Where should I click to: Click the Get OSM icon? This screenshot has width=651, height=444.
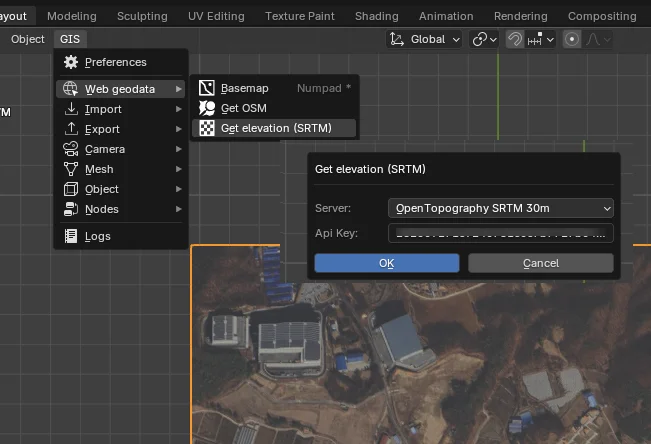coord(207,108)
